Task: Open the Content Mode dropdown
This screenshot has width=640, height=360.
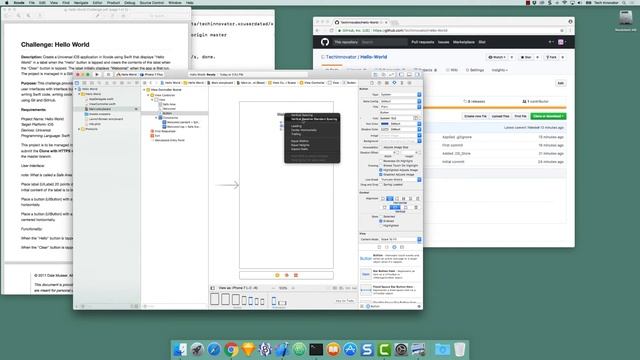Action: click(x=400, y=240)
